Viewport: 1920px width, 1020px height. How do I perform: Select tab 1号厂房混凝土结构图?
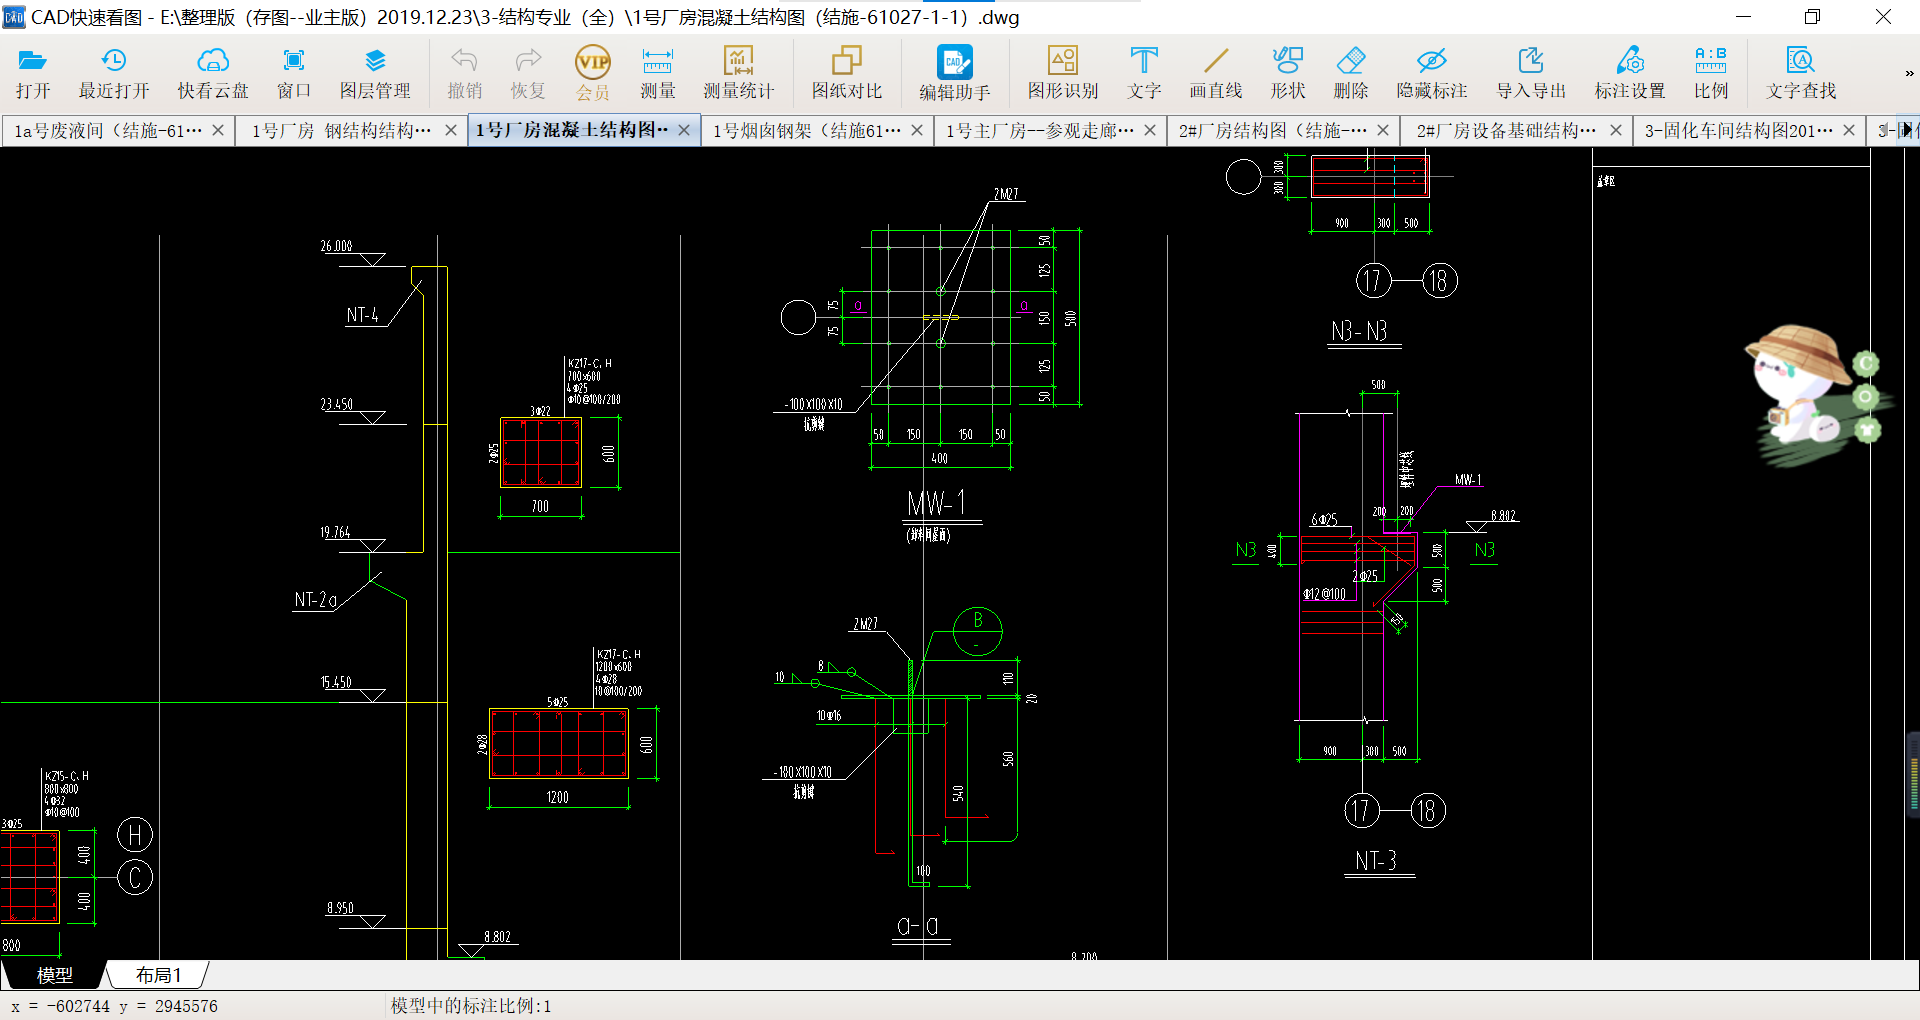click(572, 131)
